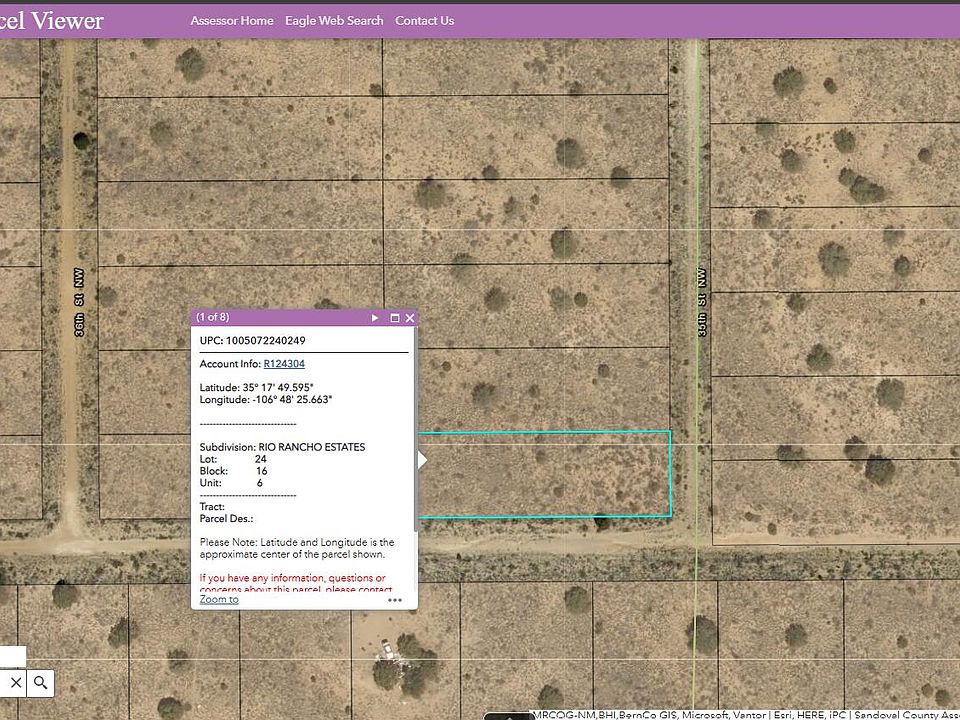Click the Block: 16 row
This screenshot has height=720, width=960.
coord(234,471)
